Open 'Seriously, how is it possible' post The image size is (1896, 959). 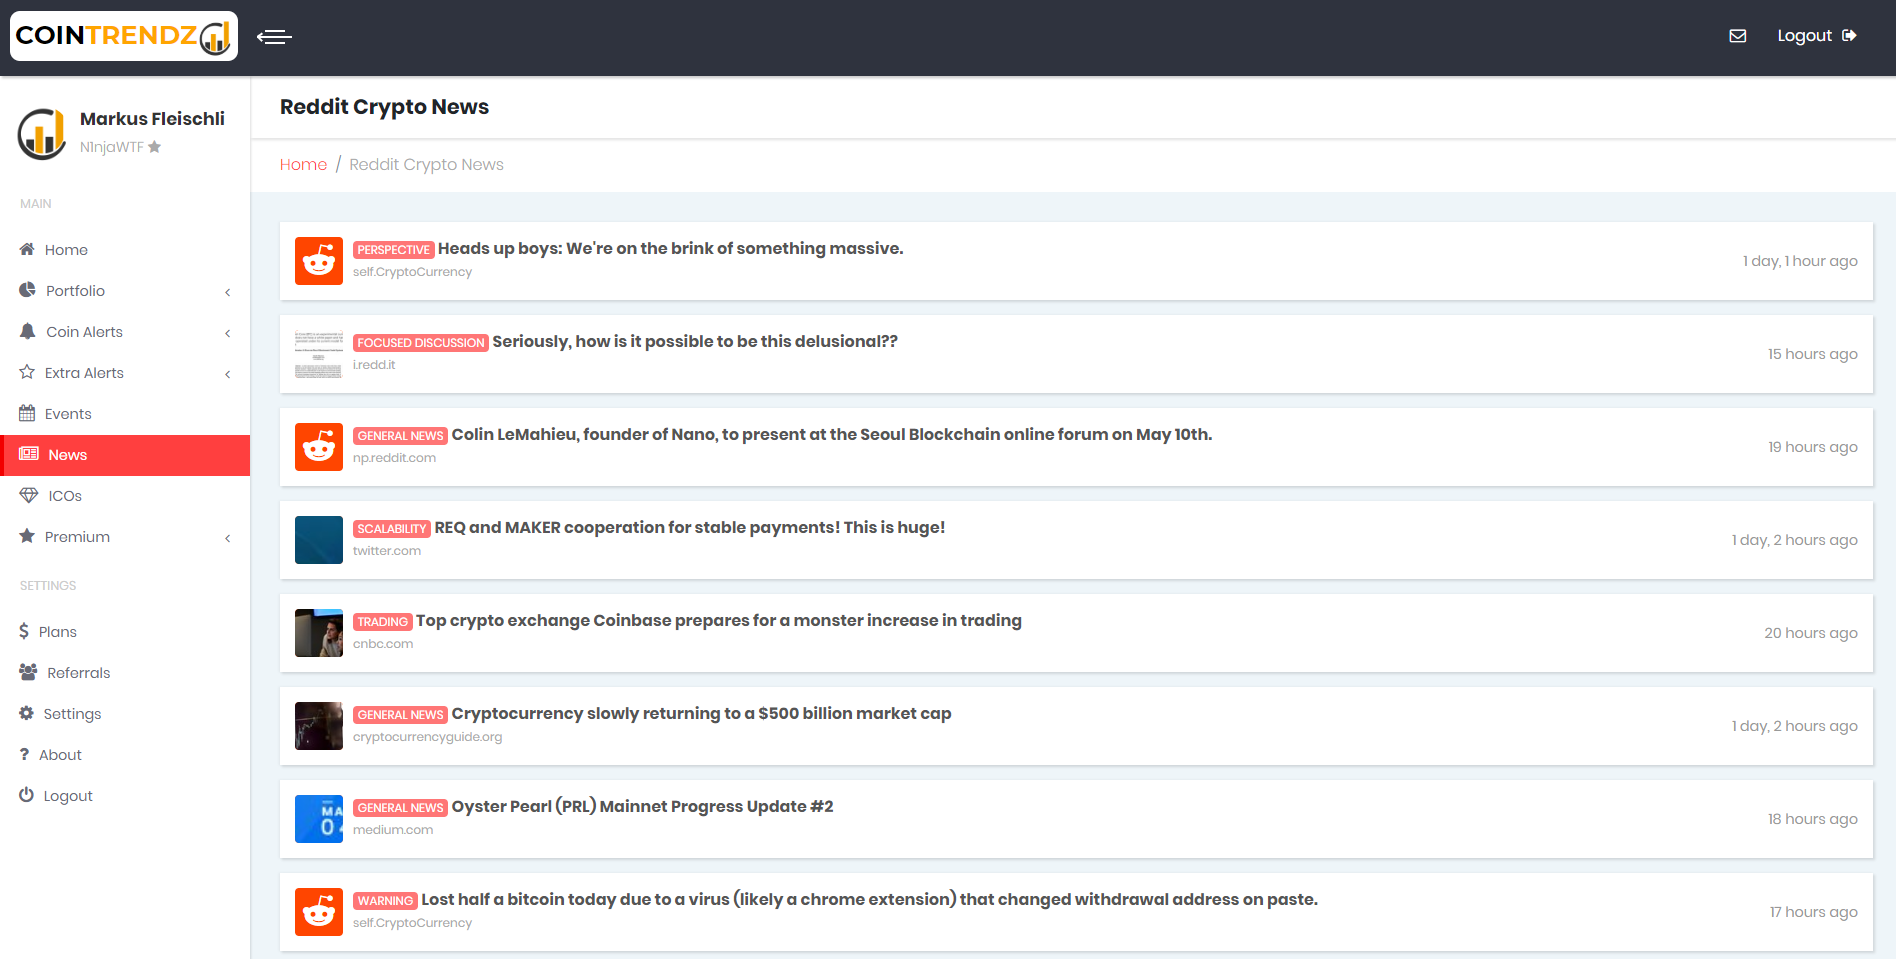(695, 341)
